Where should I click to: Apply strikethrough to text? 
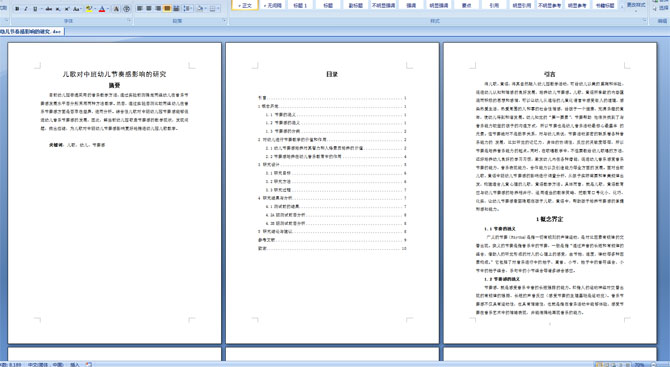tap(49, 9)
